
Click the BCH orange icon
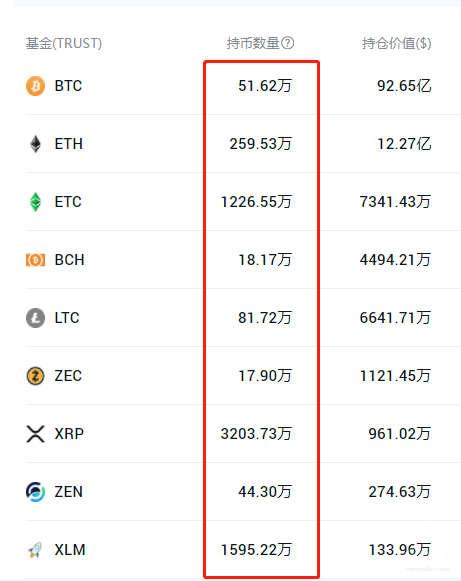click(35, 260)
